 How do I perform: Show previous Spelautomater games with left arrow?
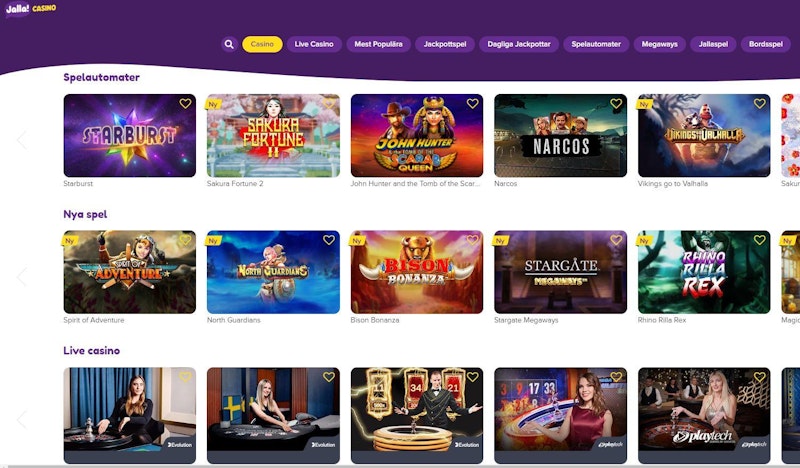point(21,139)
